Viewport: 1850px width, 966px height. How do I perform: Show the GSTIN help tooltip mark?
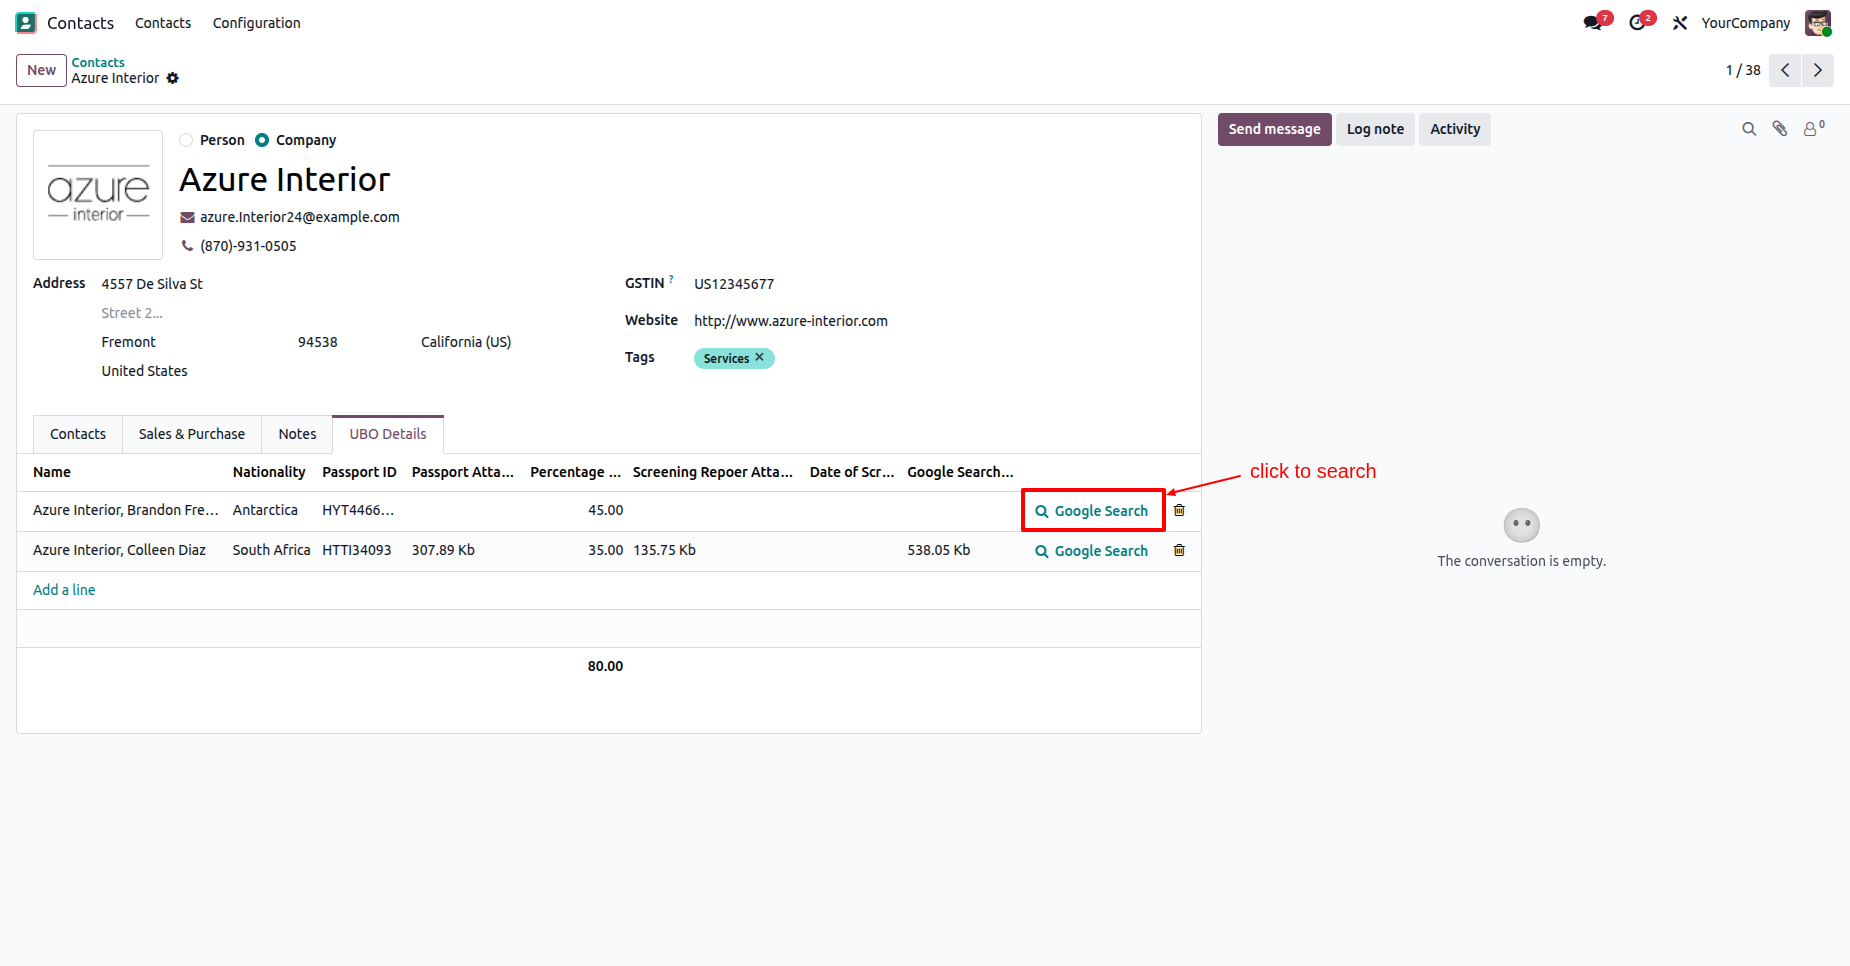pos(671,279)
